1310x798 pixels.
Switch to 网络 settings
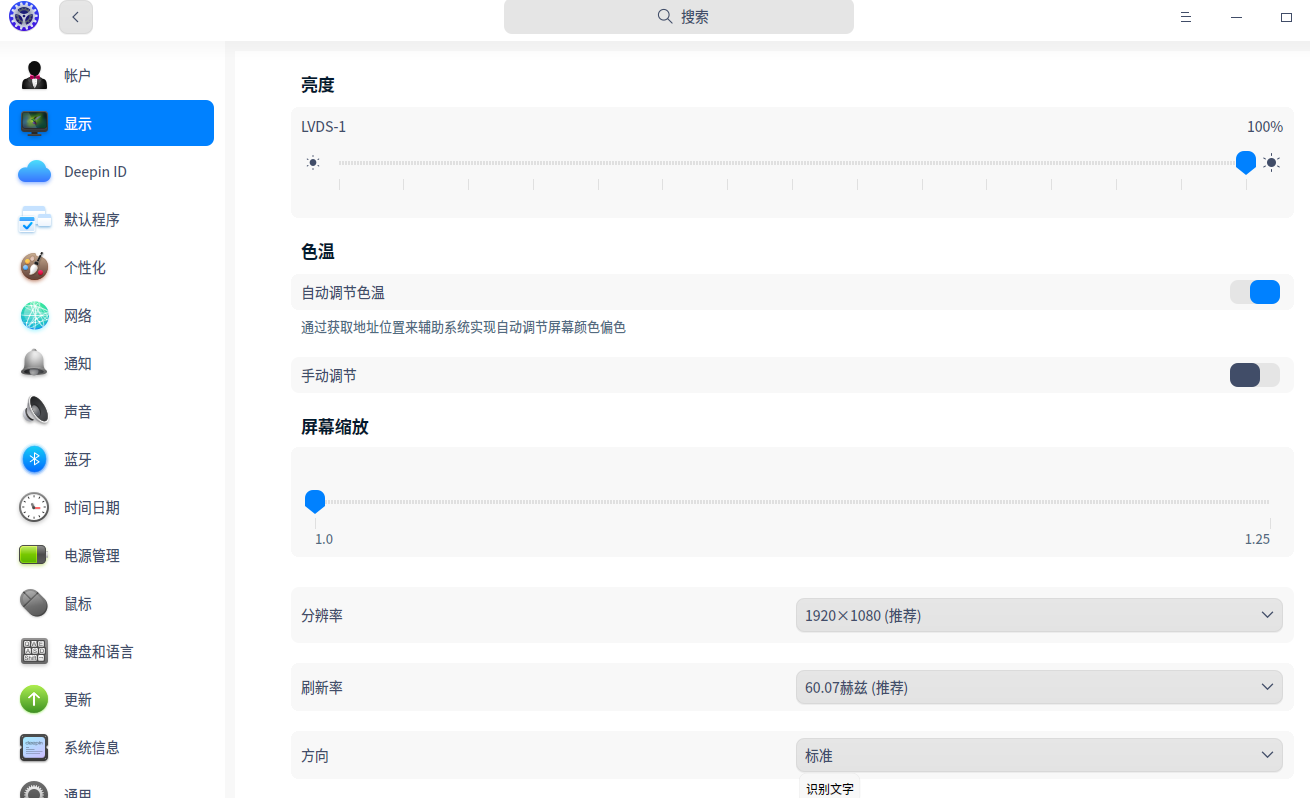coord(111,316)
